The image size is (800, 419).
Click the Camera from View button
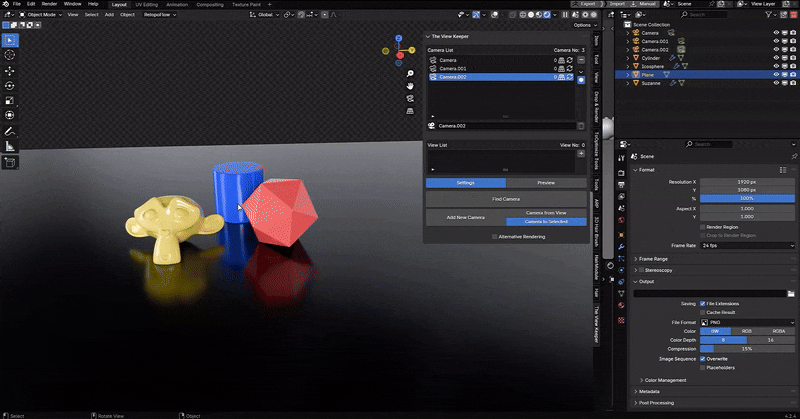pos(546,213)
